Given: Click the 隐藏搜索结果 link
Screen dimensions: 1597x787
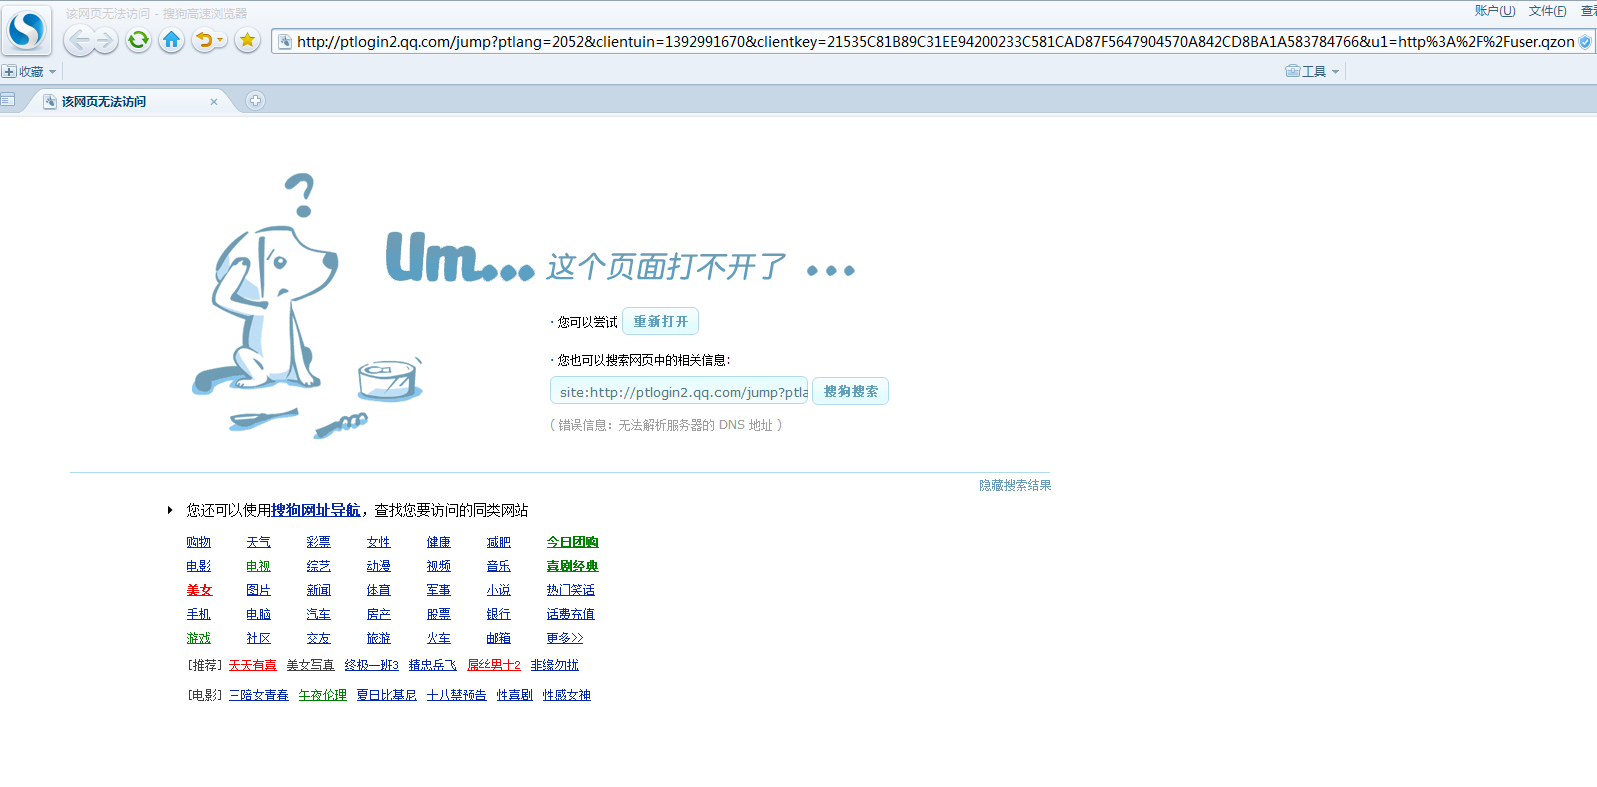Looking at the screenshot, I should coord(1015,485).
